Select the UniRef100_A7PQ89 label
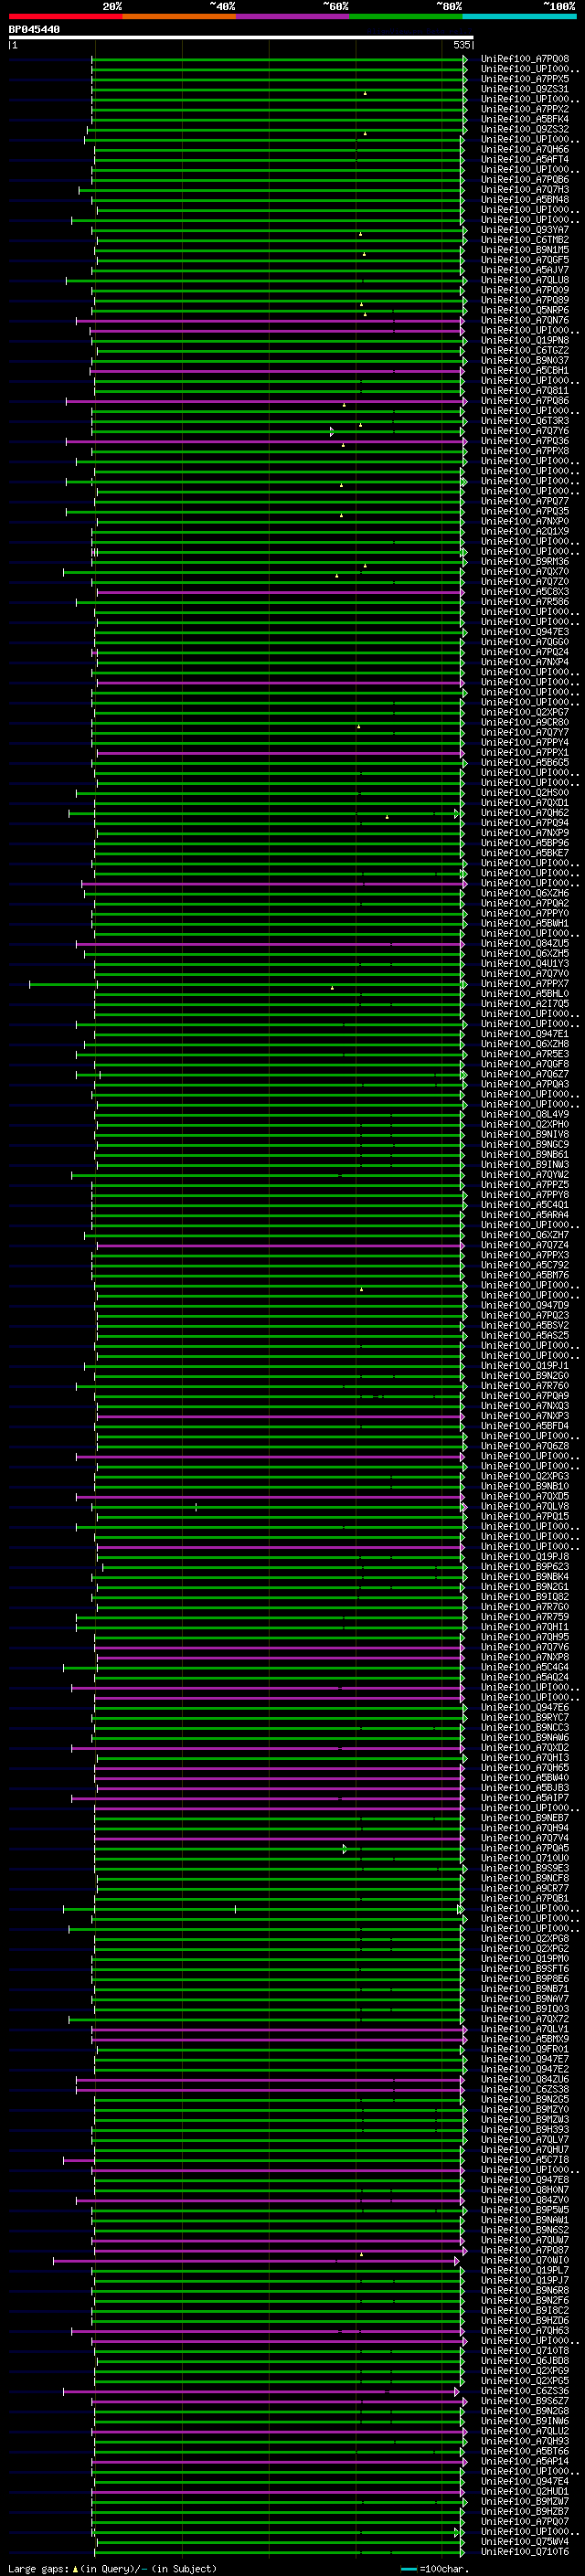This screenshot has height=2576, width=585. pyautogui.click(x=524, y=300)
